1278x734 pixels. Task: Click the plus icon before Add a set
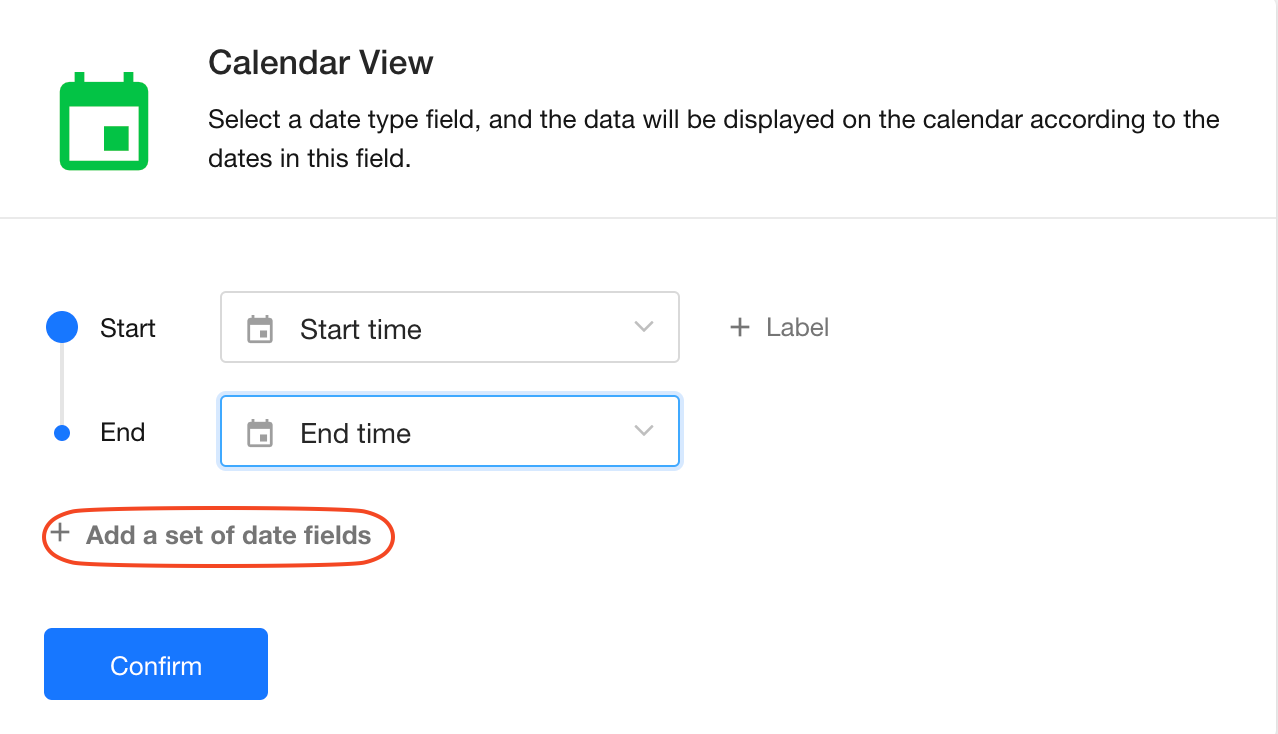click(60, 534)
